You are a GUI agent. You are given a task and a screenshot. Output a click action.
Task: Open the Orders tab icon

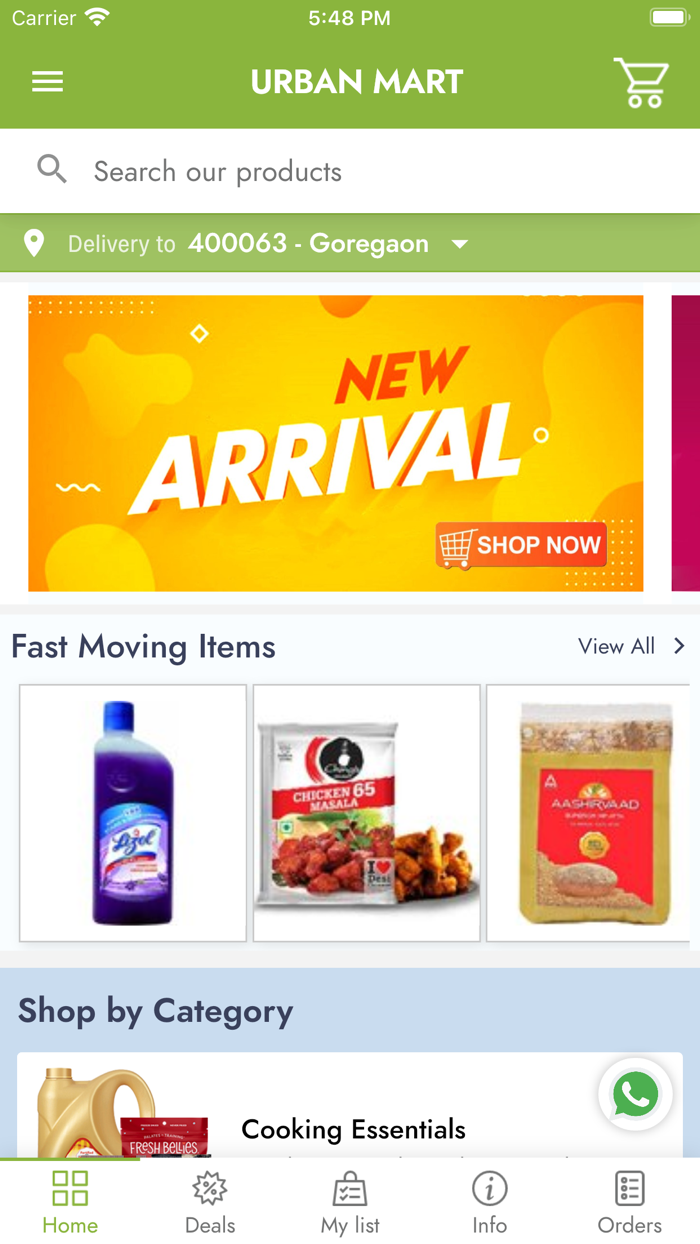click(x=630, y=1189)
